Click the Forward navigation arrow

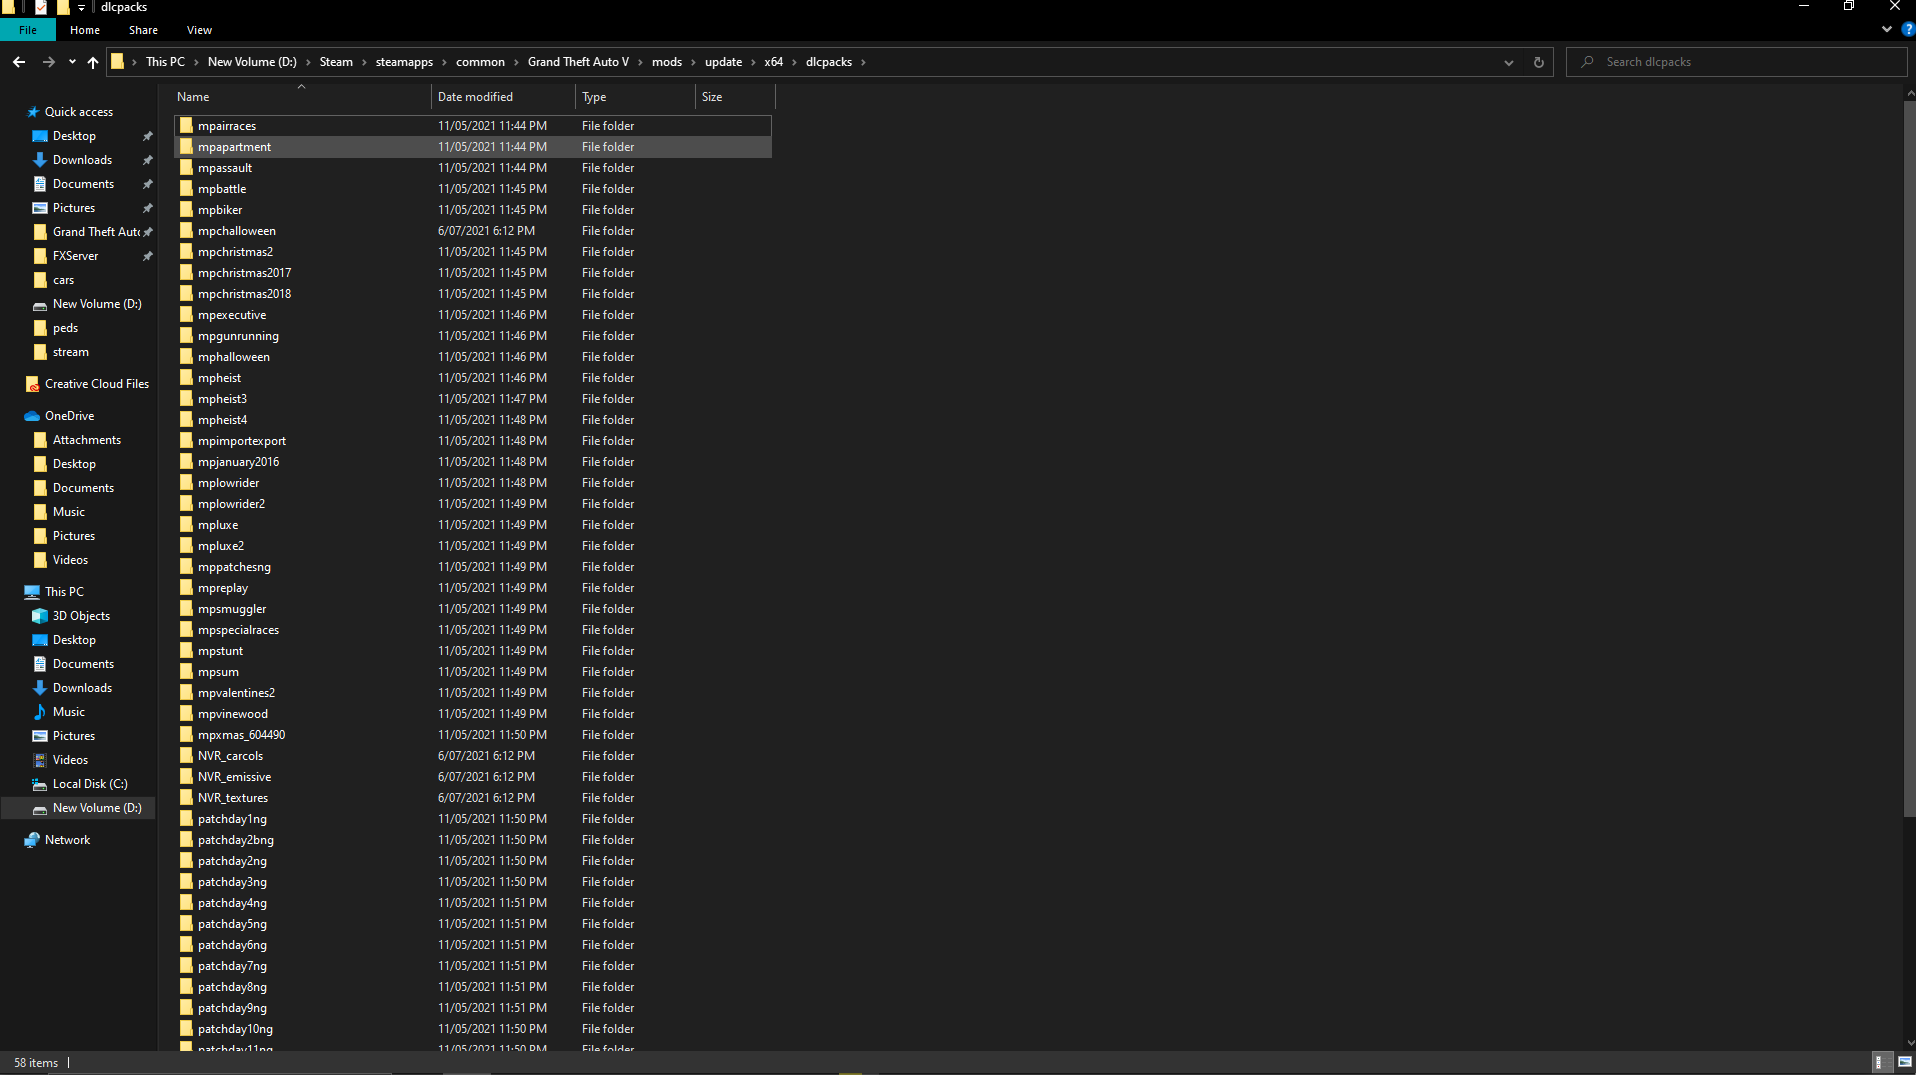click(x=48, y=62)
